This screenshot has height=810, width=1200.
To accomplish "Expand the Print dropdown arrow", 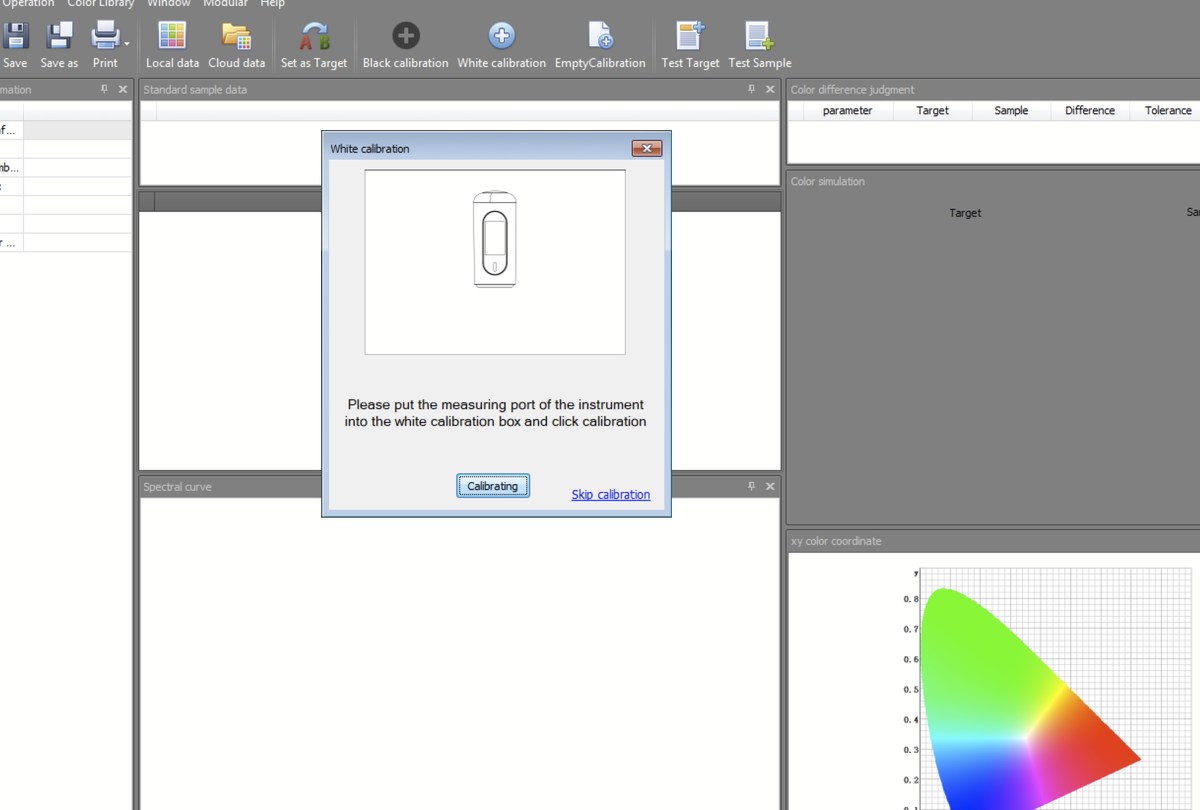I will pyautogui.click(x=127, y=43).
